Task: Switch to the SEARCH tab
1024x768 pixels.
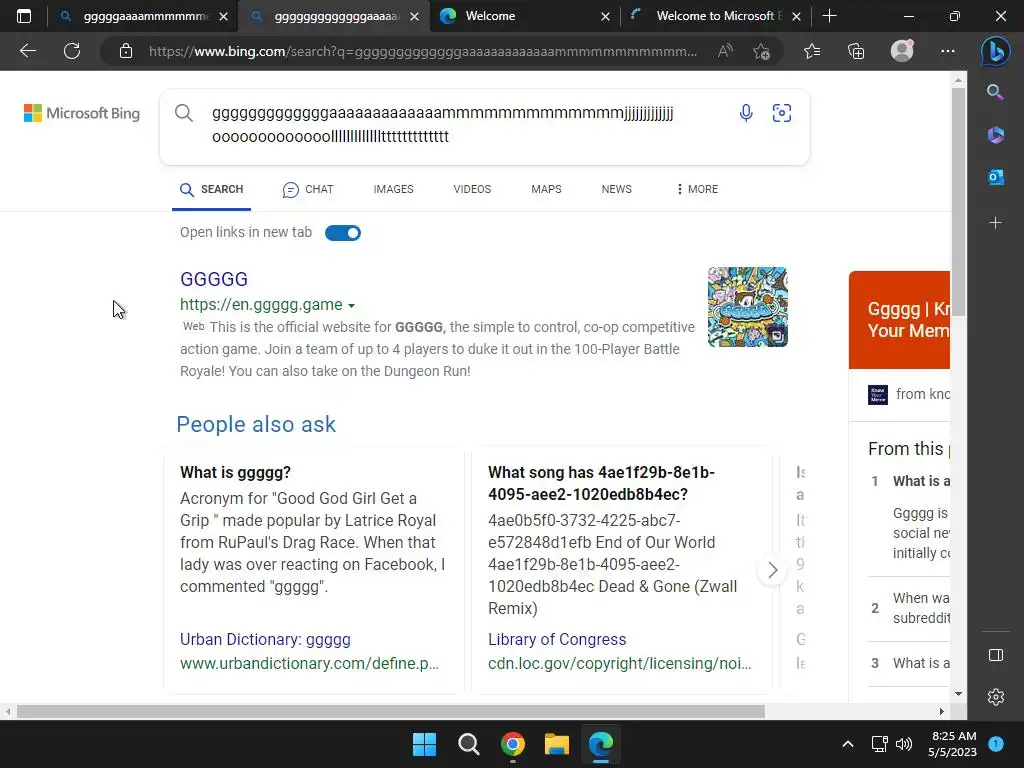Action: [212, 189]
